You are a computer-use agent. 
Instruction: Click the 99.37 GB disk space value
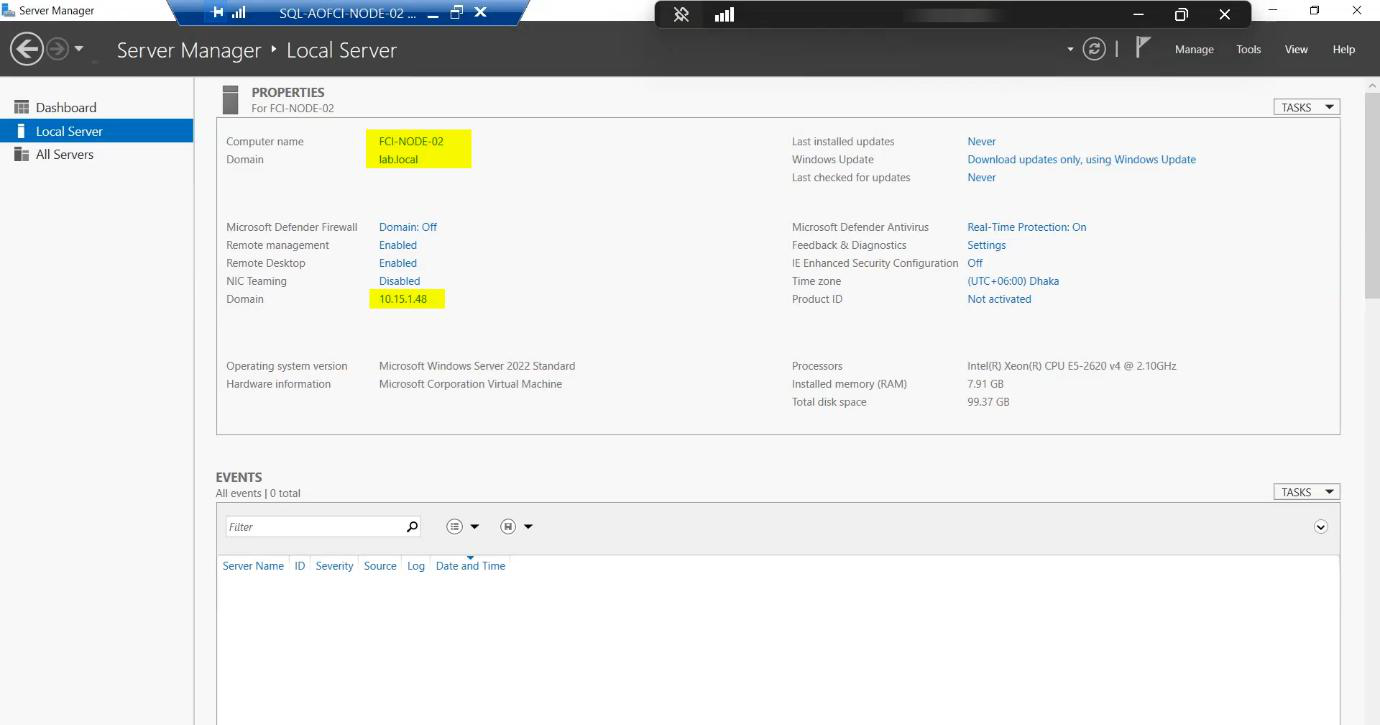(x=988, y=402)
